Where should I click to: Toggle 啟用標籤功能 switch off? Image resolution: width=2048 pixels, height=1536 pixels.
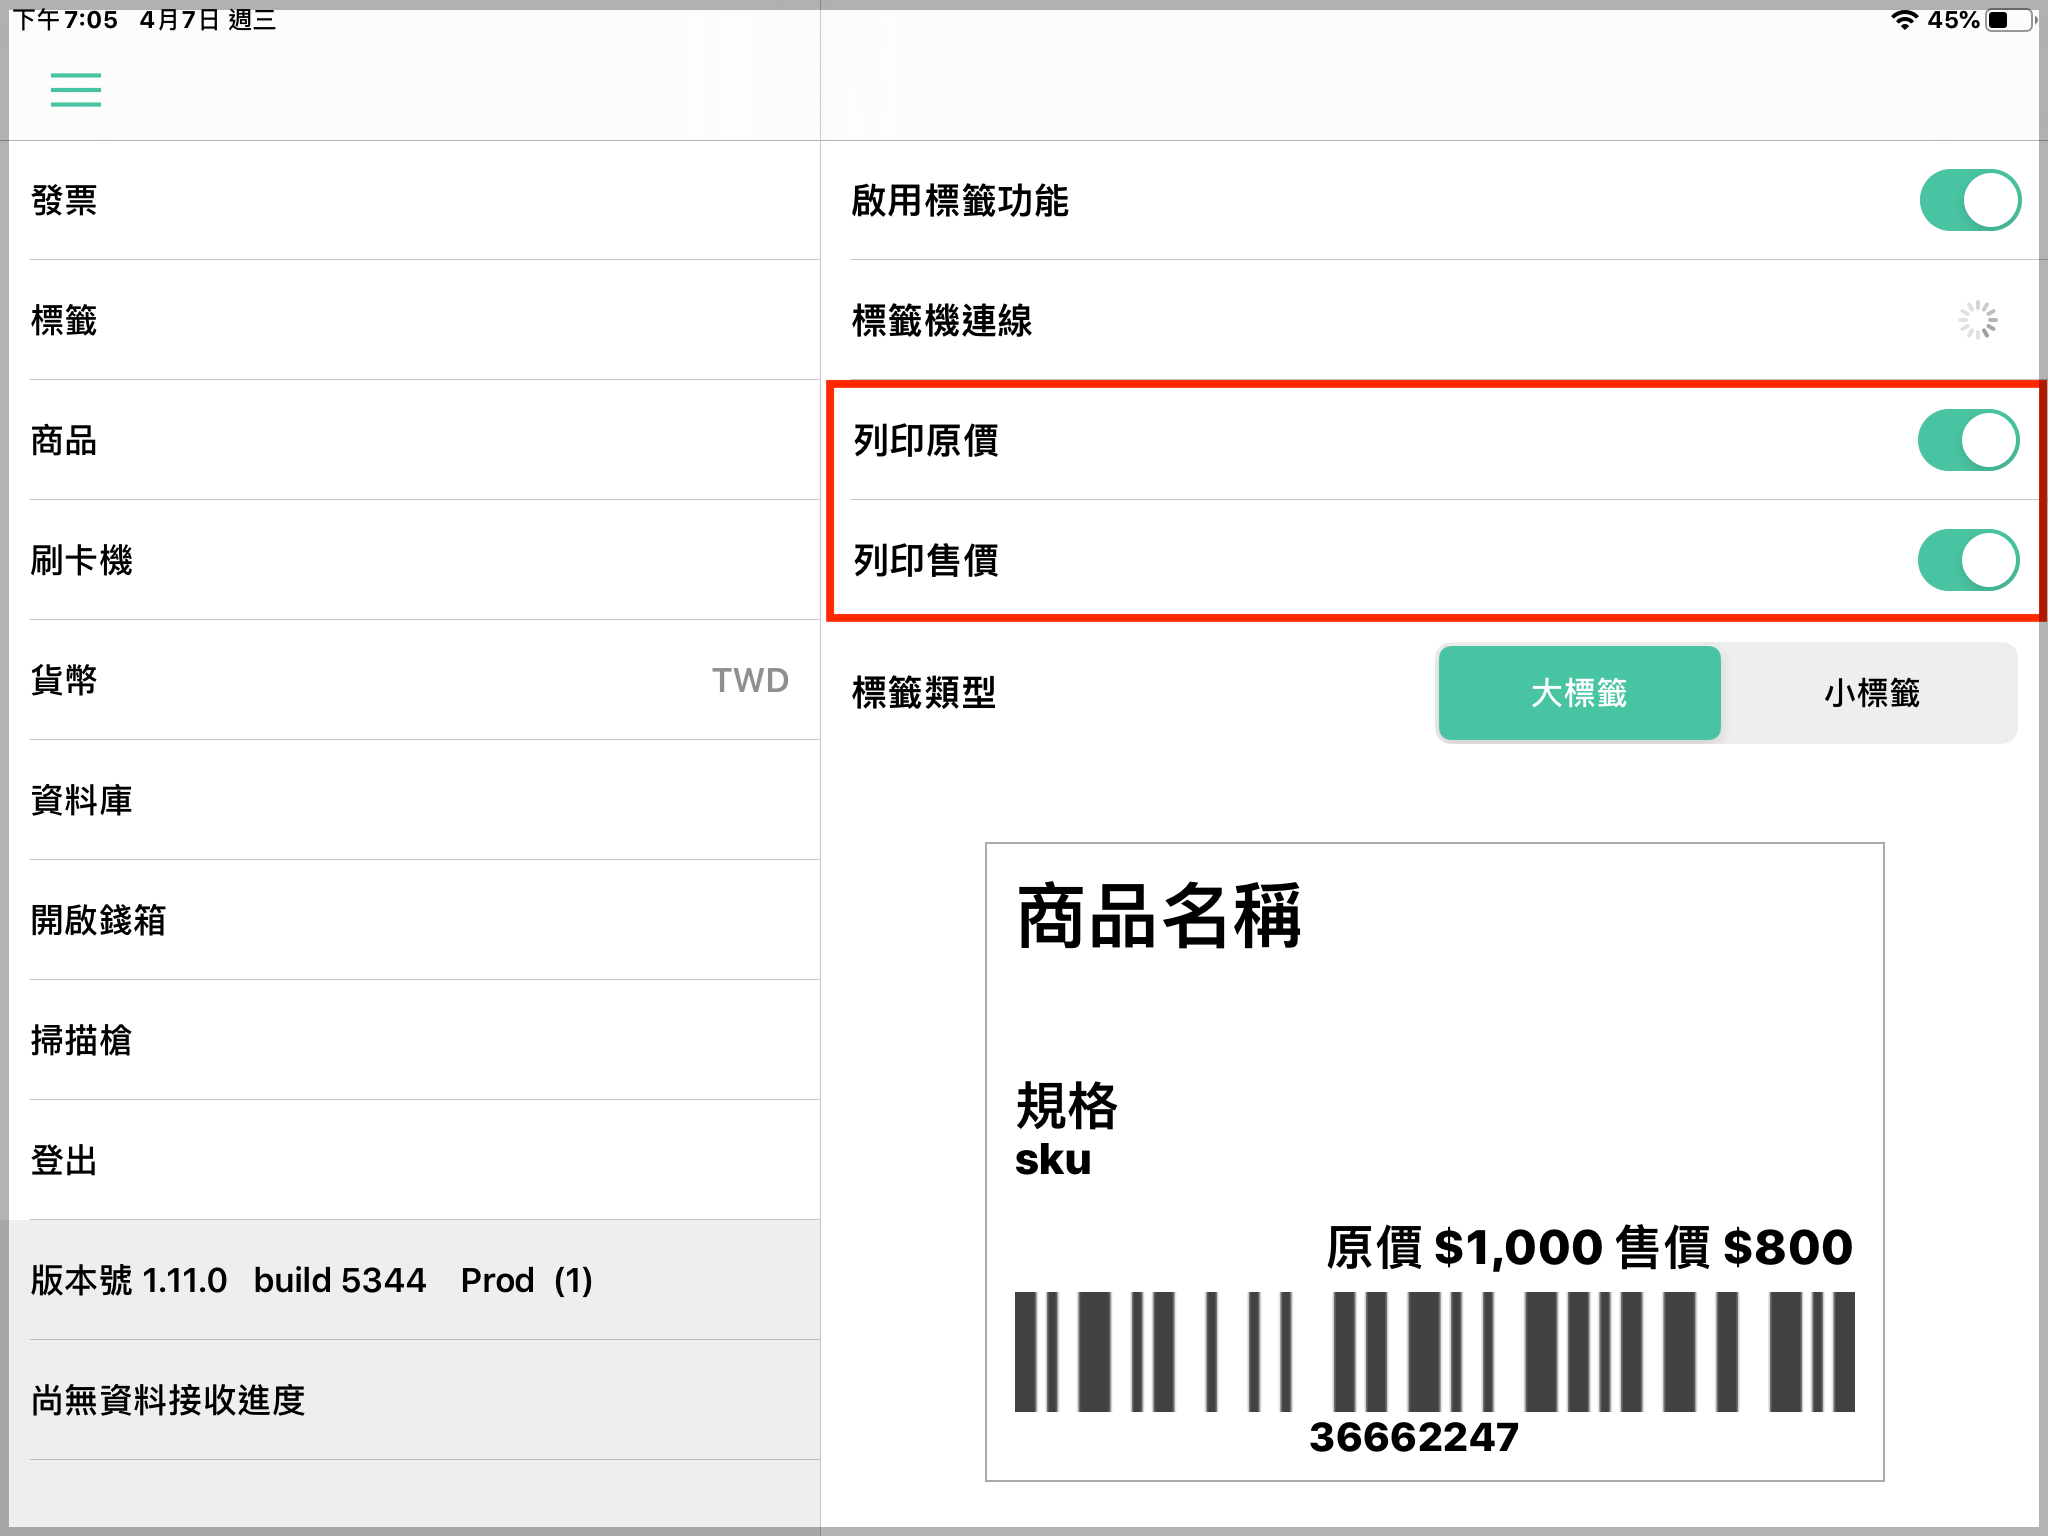coord(1970,200)
